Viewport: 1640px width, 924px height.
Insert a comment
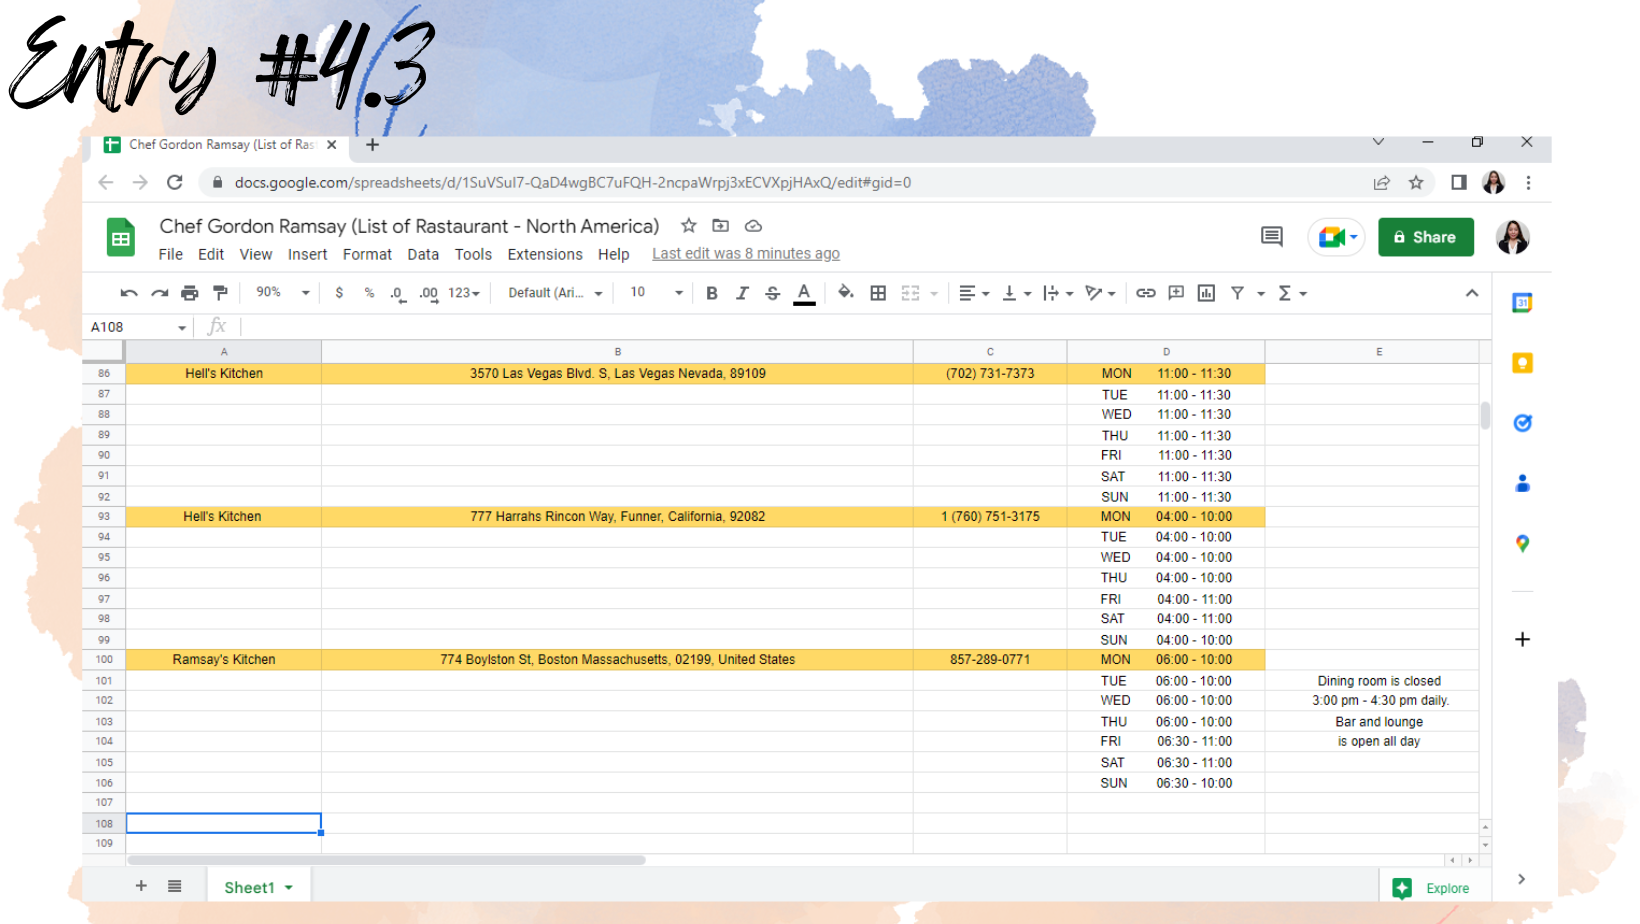tap(1176, 293)
